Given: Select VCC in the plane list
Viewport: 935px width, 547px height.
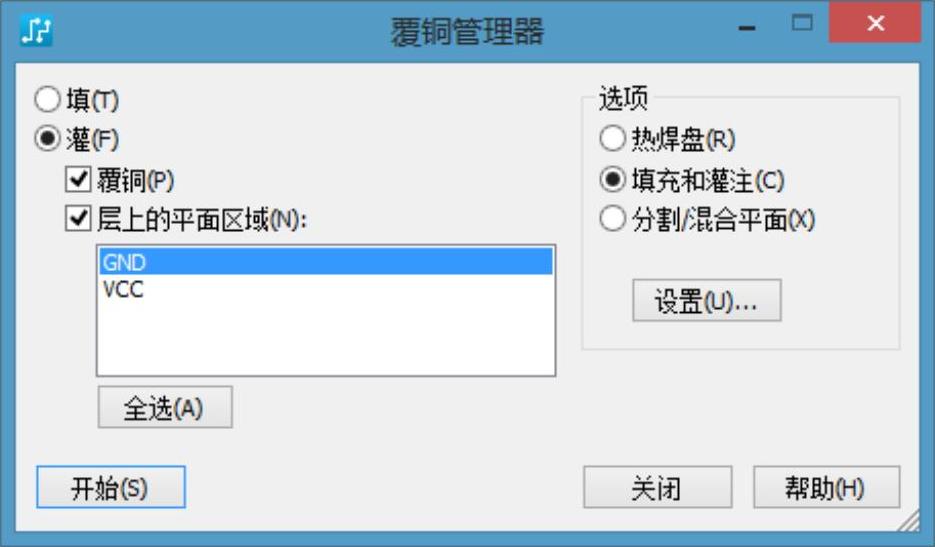Looking at the screenshot, I should pyautogui.click(x=326, y=289).
